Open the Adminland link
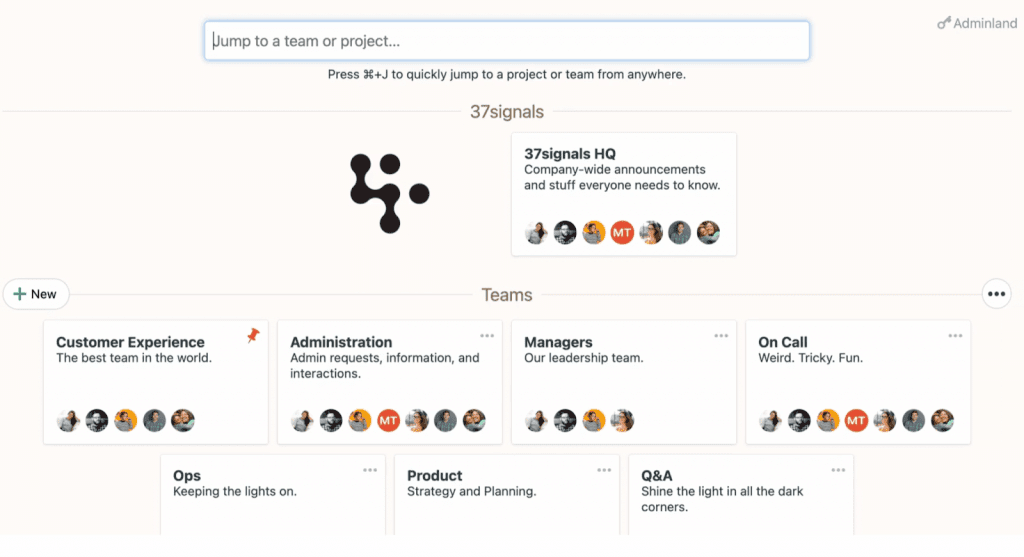 978,24
